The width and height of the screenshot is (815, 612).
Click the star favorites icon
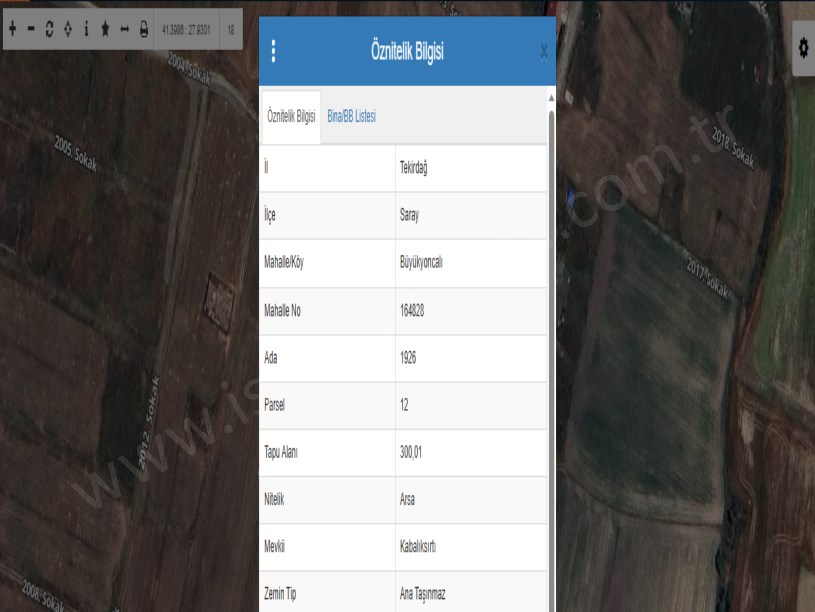(105, 29)
